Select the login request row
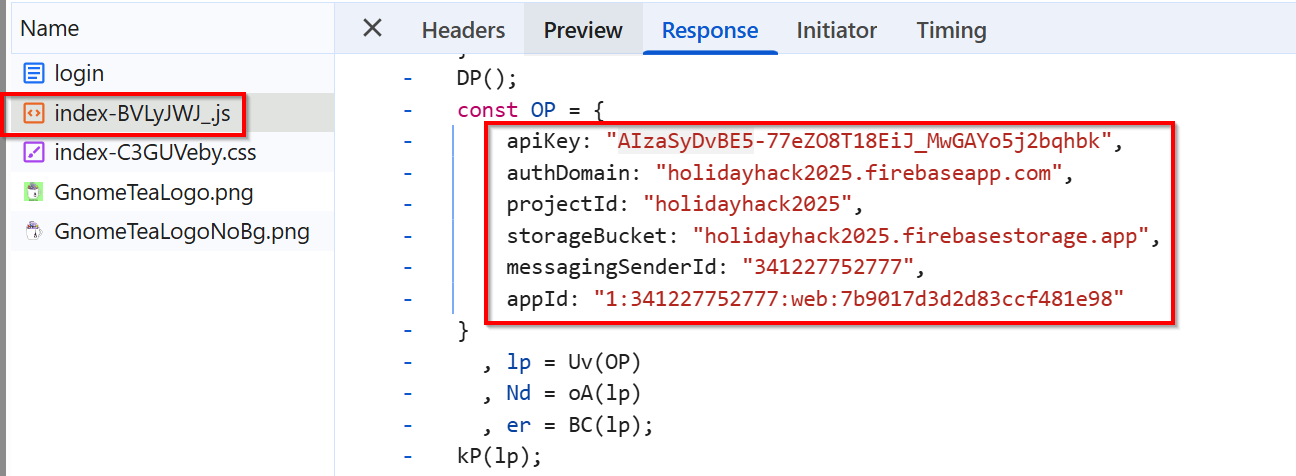The image size is (1296, 476). click(79, 74)
